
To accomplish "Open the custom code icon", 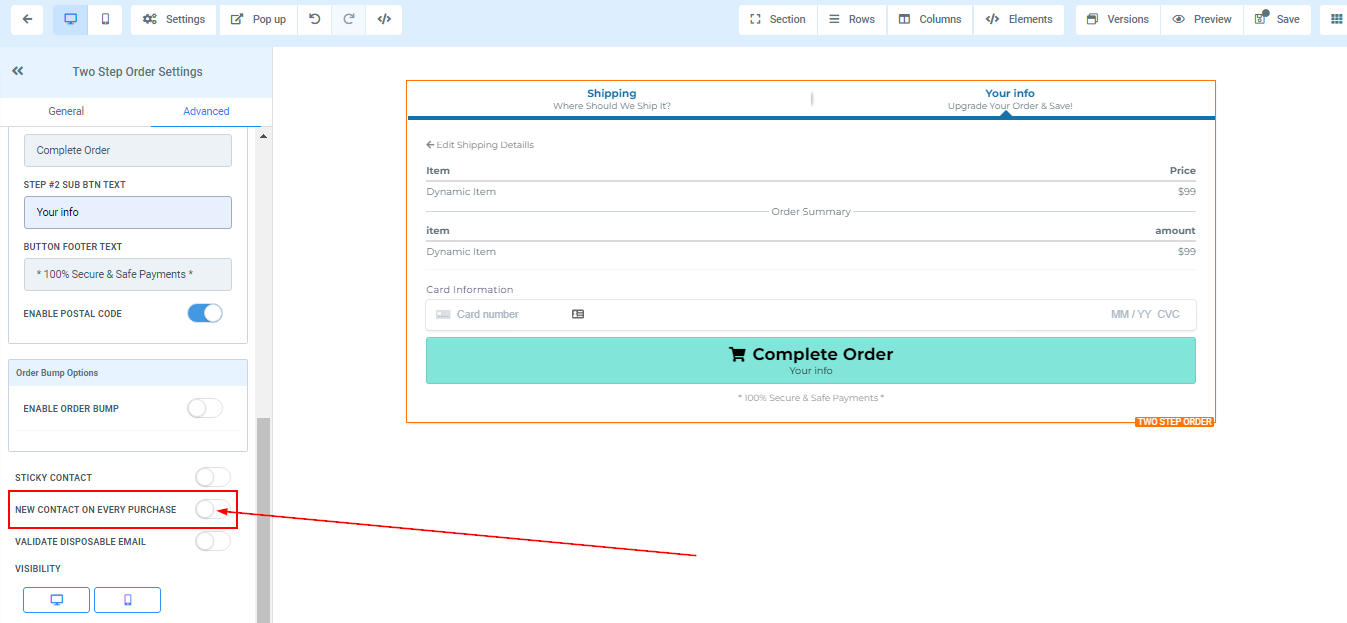I will [x=384, y=19].
